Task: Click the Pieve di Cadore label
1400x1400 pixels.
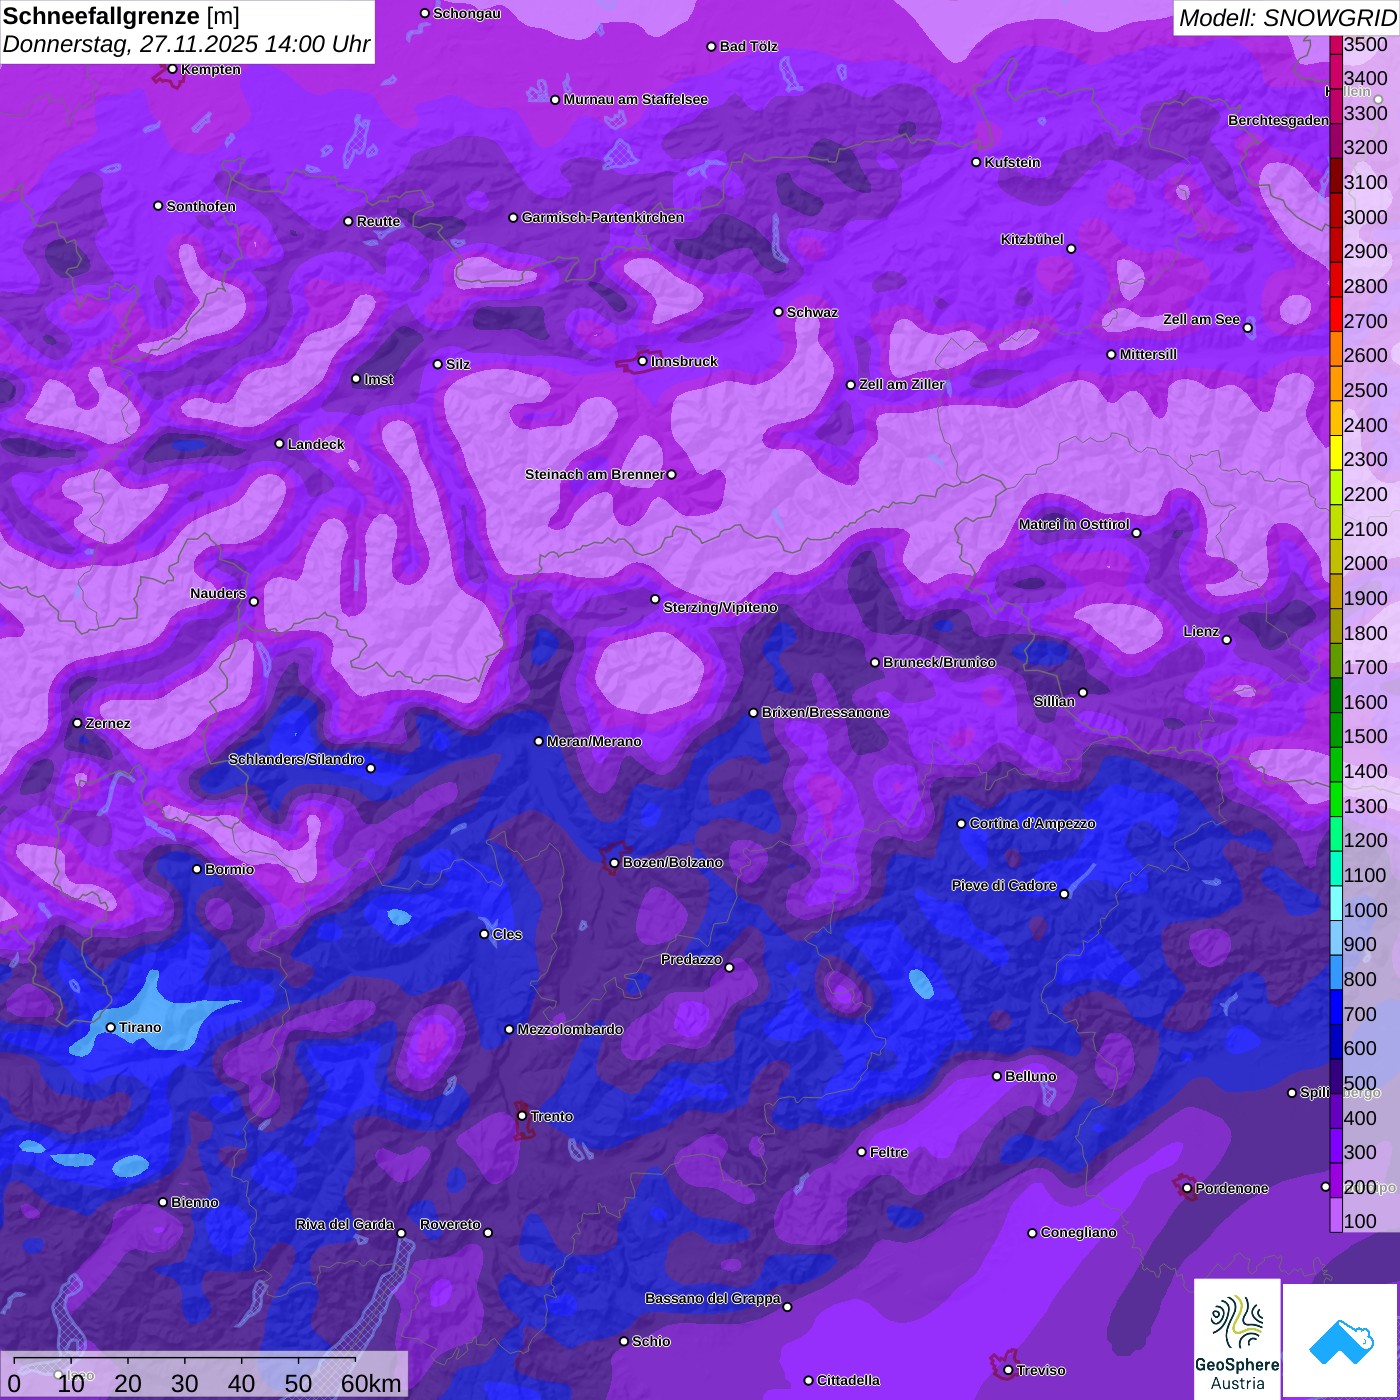Action: point(1003,885)
